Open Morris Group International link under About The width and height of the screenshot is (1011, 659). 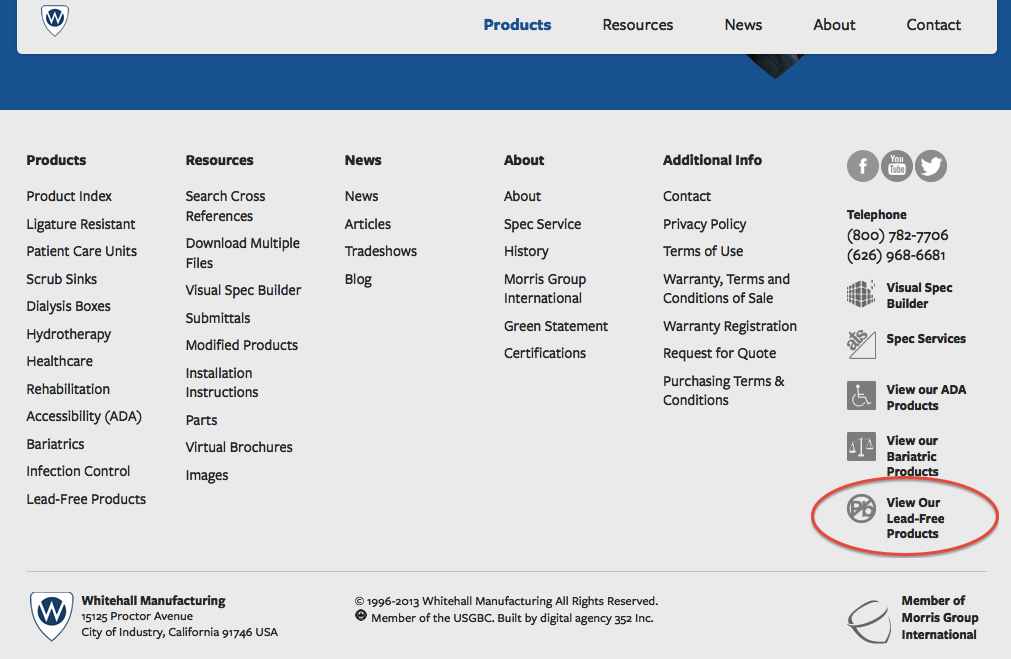[x=545, y=289]
